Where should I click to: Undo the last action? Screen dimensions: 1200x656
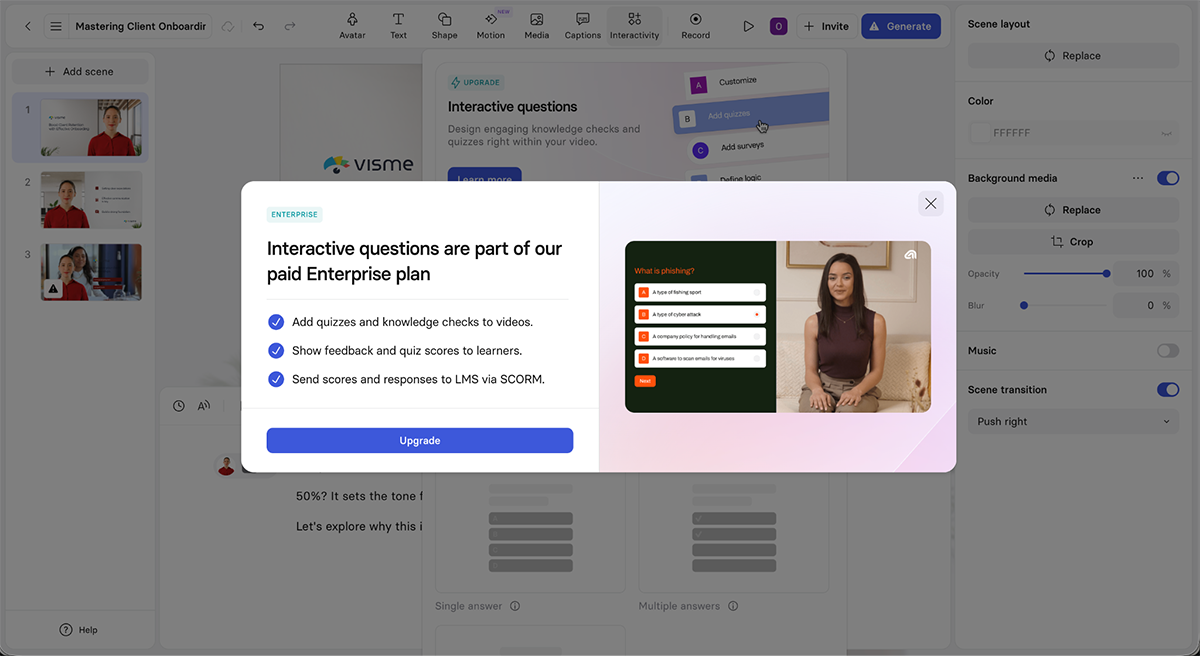(x=259, y=26)
